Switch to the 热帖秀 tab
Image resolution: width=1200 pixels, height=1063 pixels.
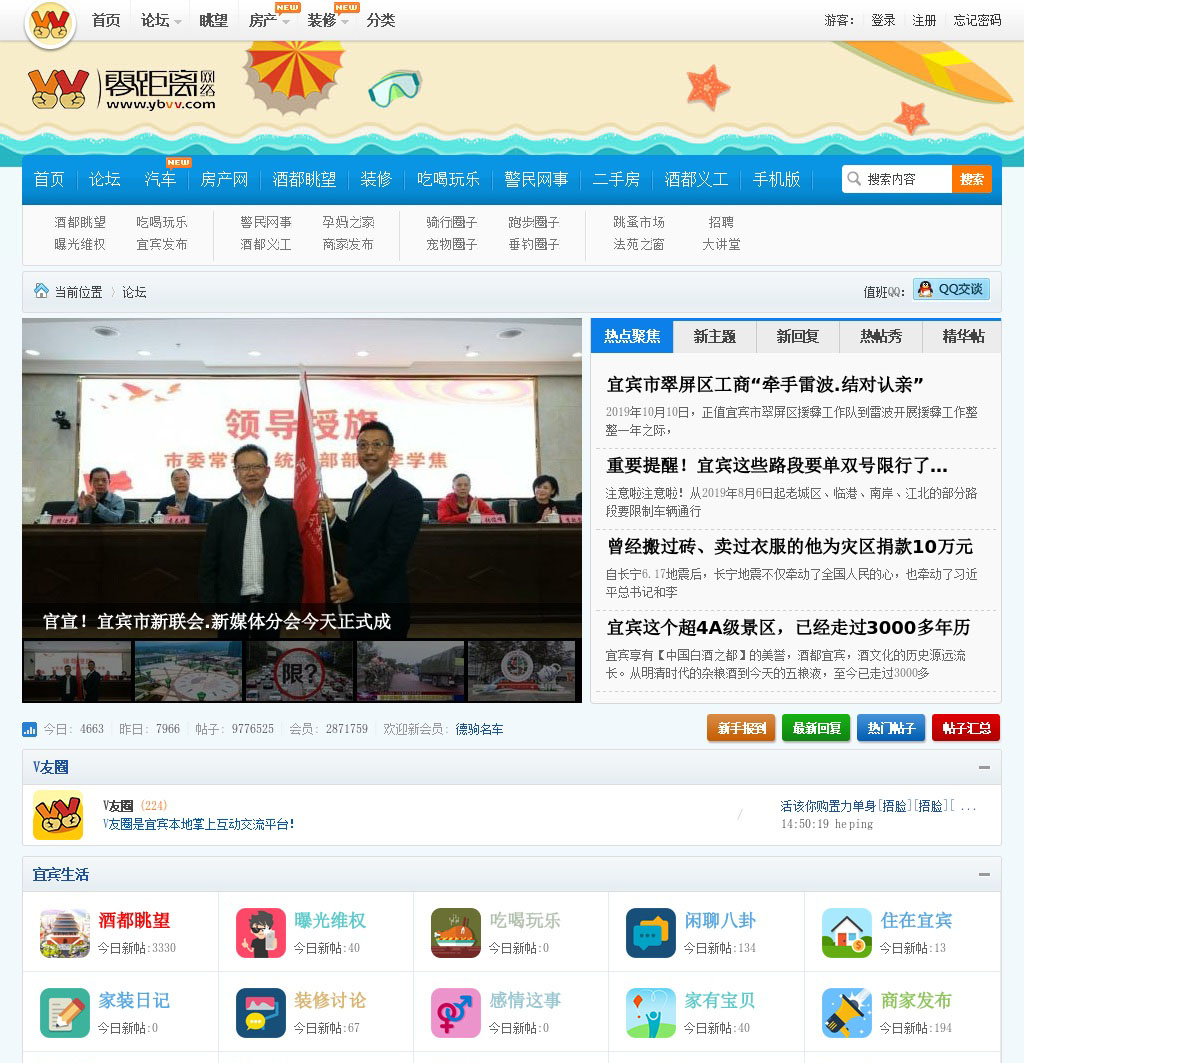881,336
